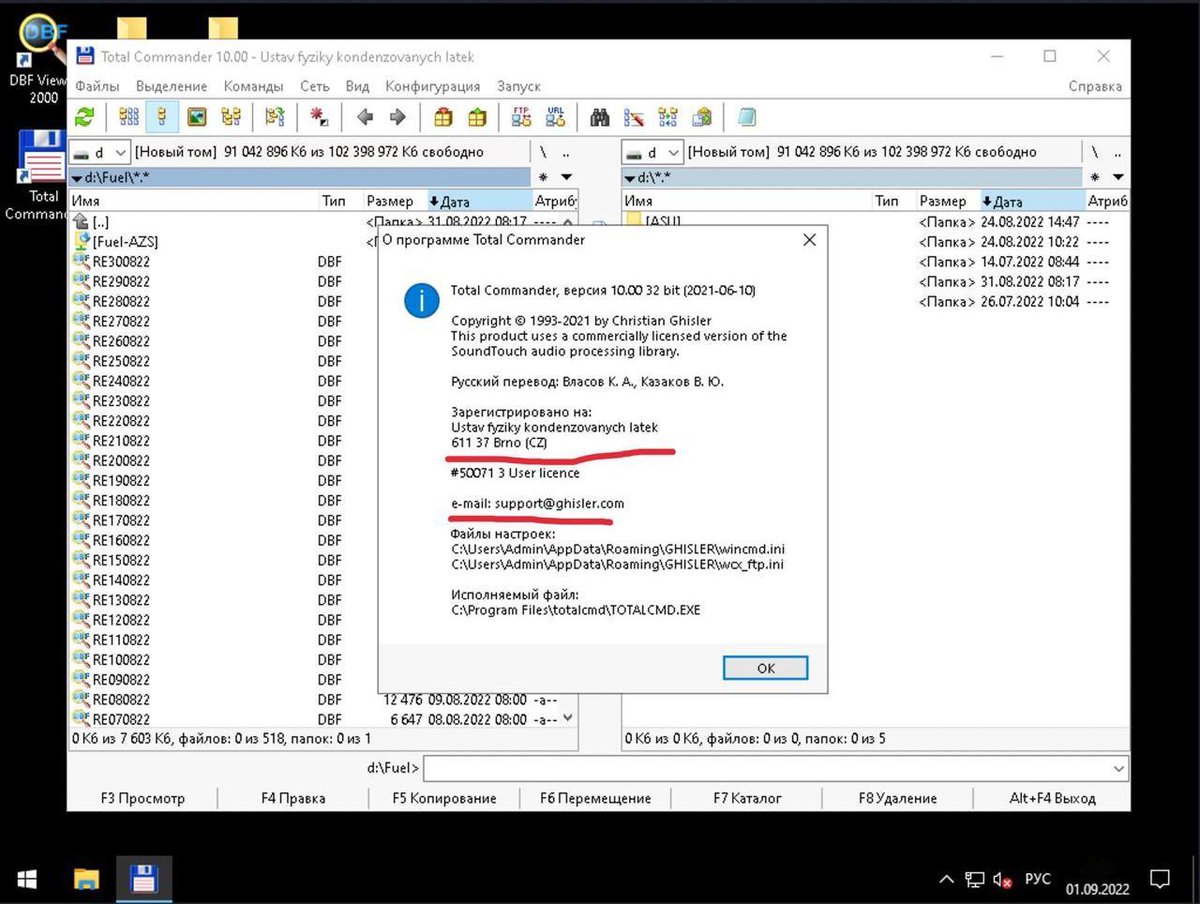Go forward using the right arrow icon
1200x904 pixels.
398,117
